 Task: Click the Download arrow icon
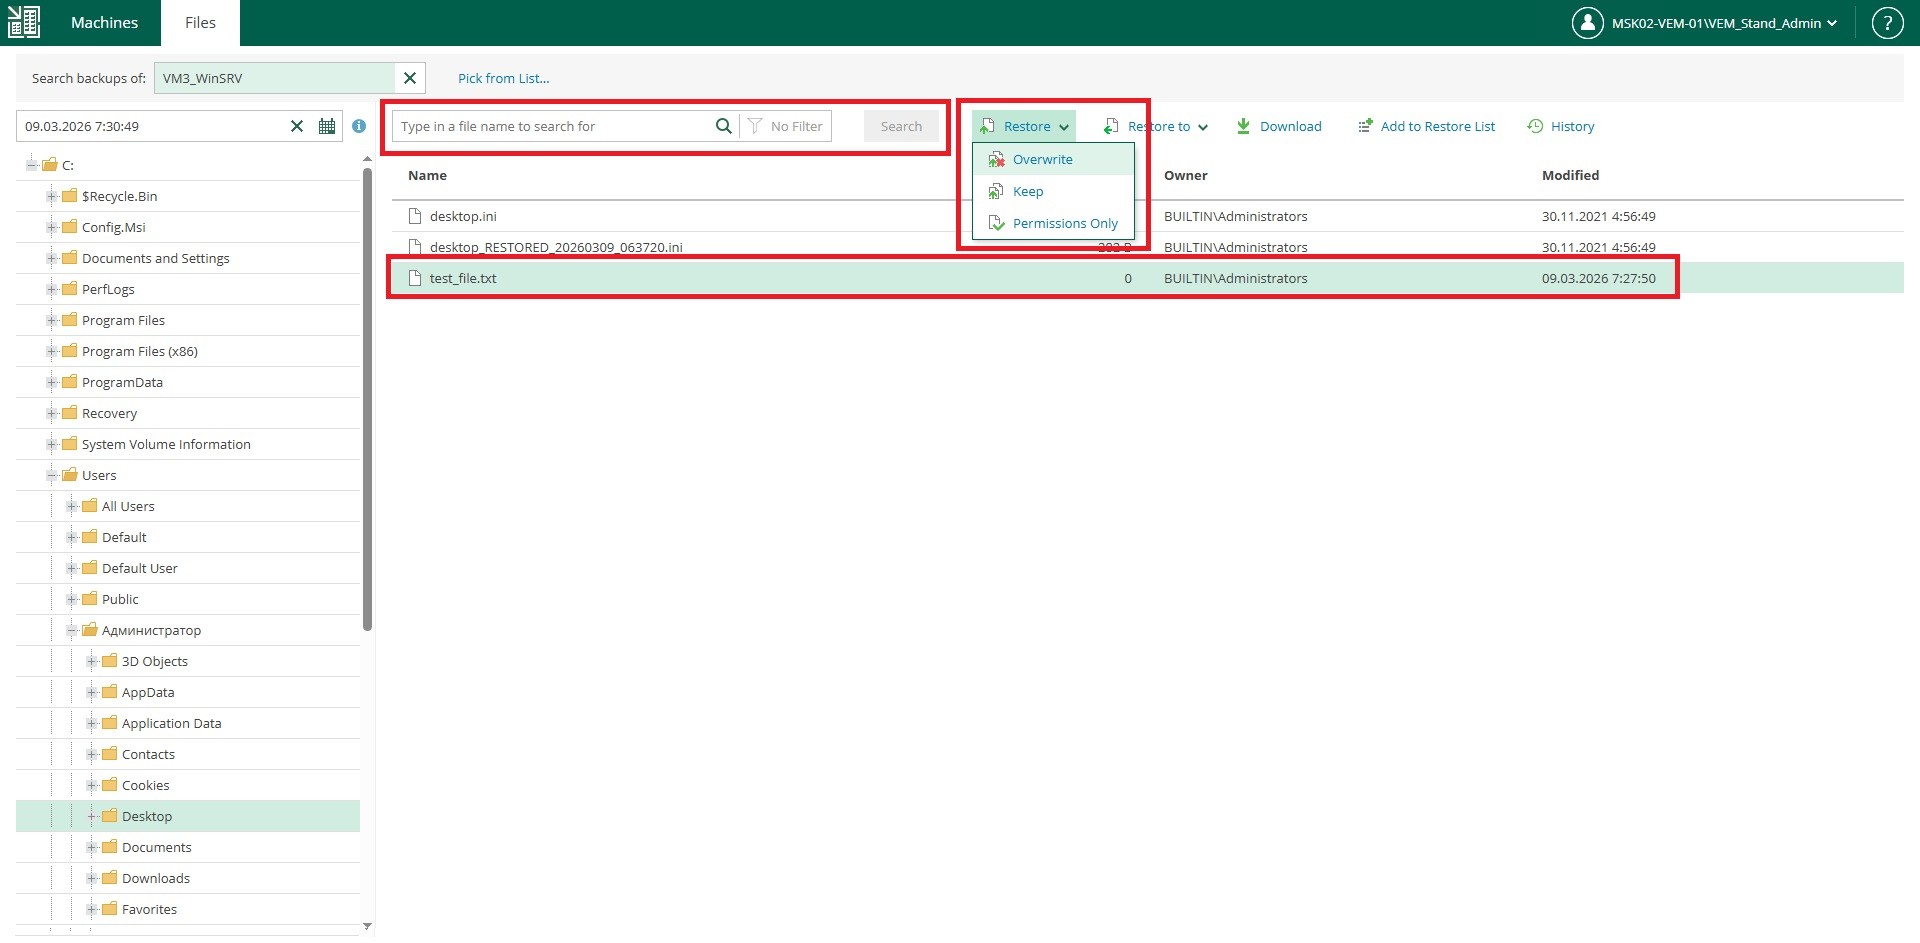1243,126
